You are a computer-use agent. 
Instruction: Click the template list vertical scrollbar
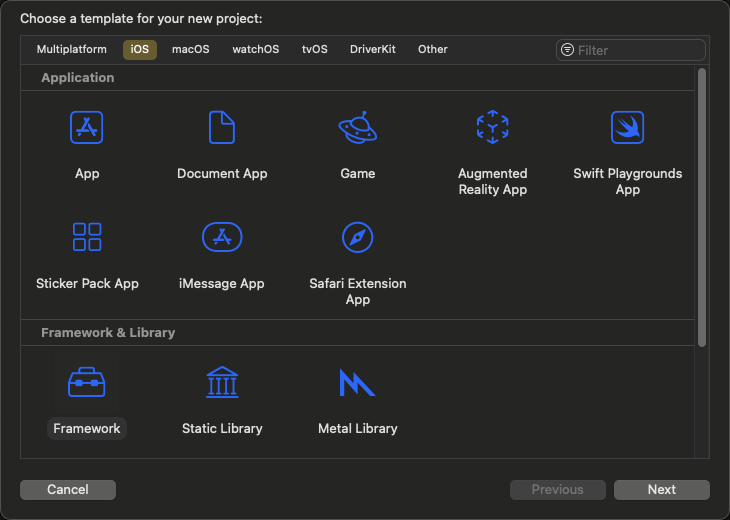[x=702, y=207]
